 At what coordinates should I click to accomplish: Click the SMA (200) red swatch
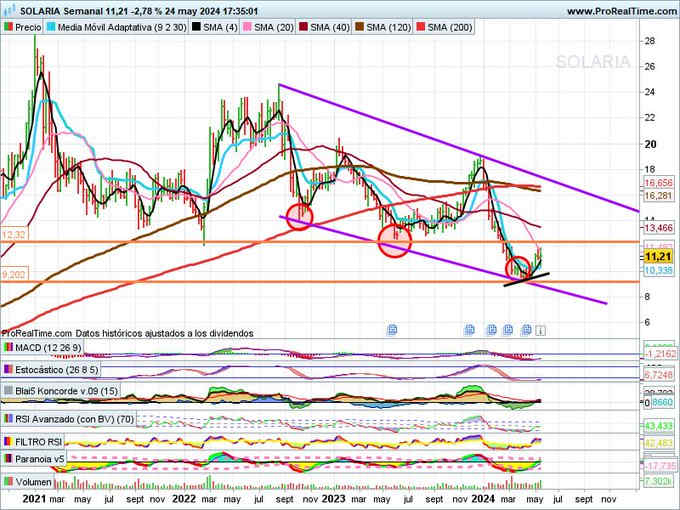tap(420, 27)
